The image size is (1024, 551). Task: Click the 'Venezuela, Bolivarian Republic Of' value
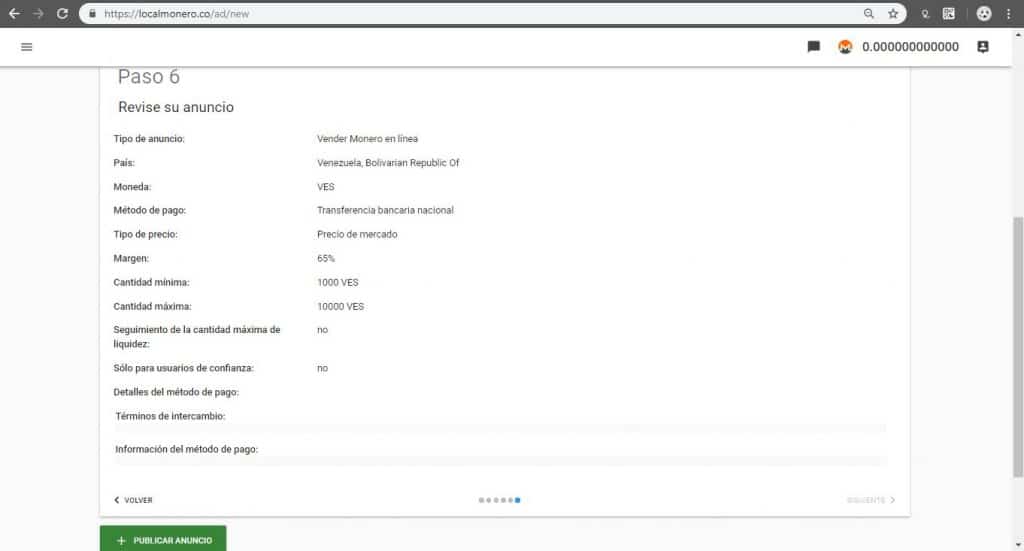[x=389, y=163]
